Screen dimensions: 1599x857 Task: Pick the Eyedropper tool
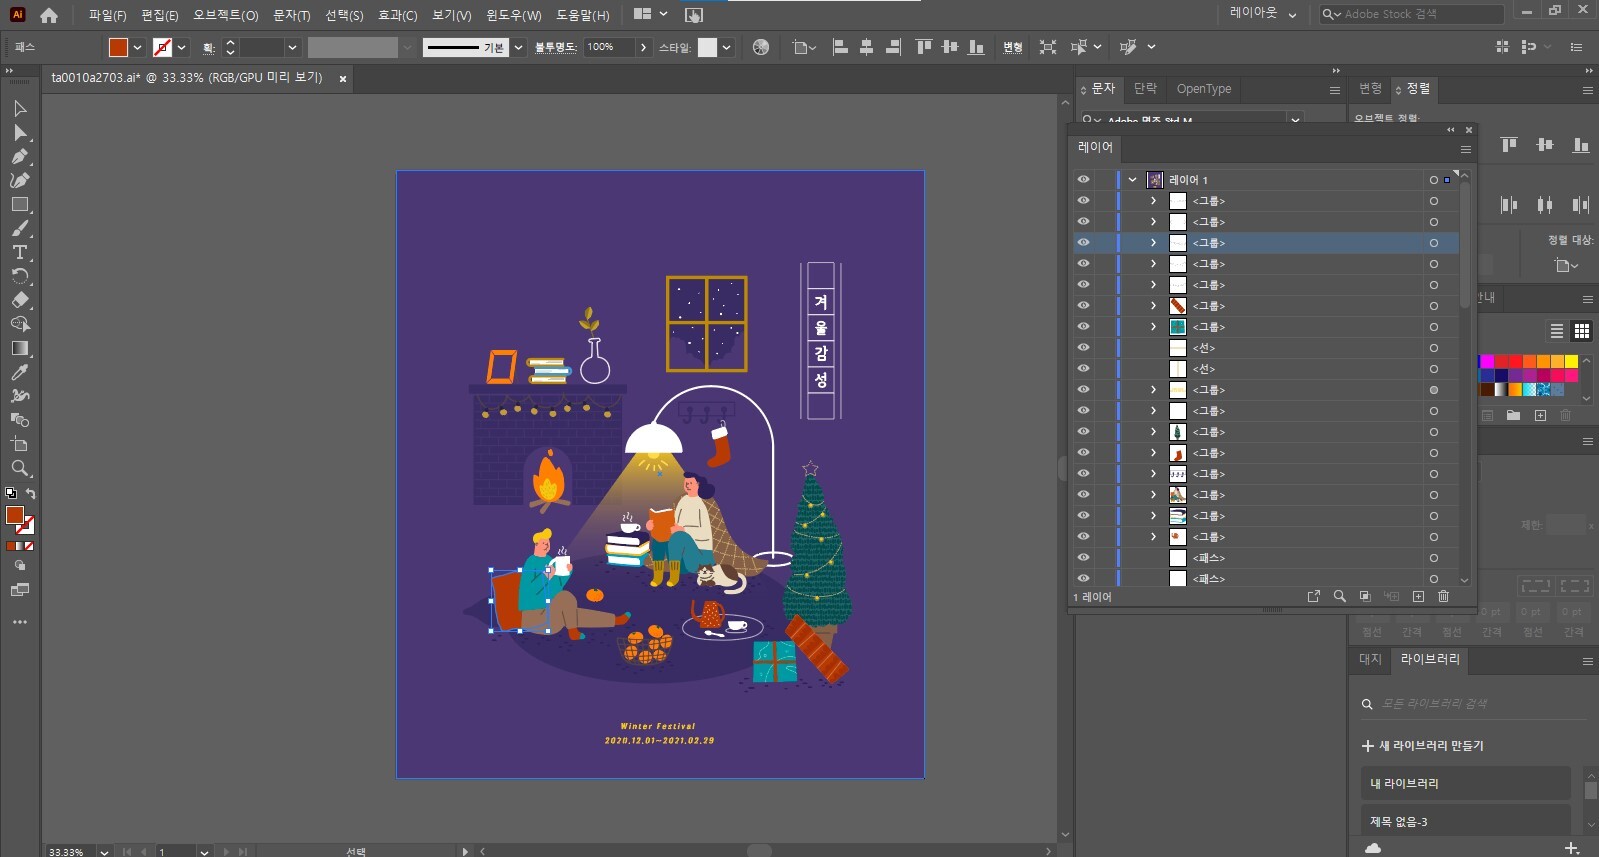(19, 372)
